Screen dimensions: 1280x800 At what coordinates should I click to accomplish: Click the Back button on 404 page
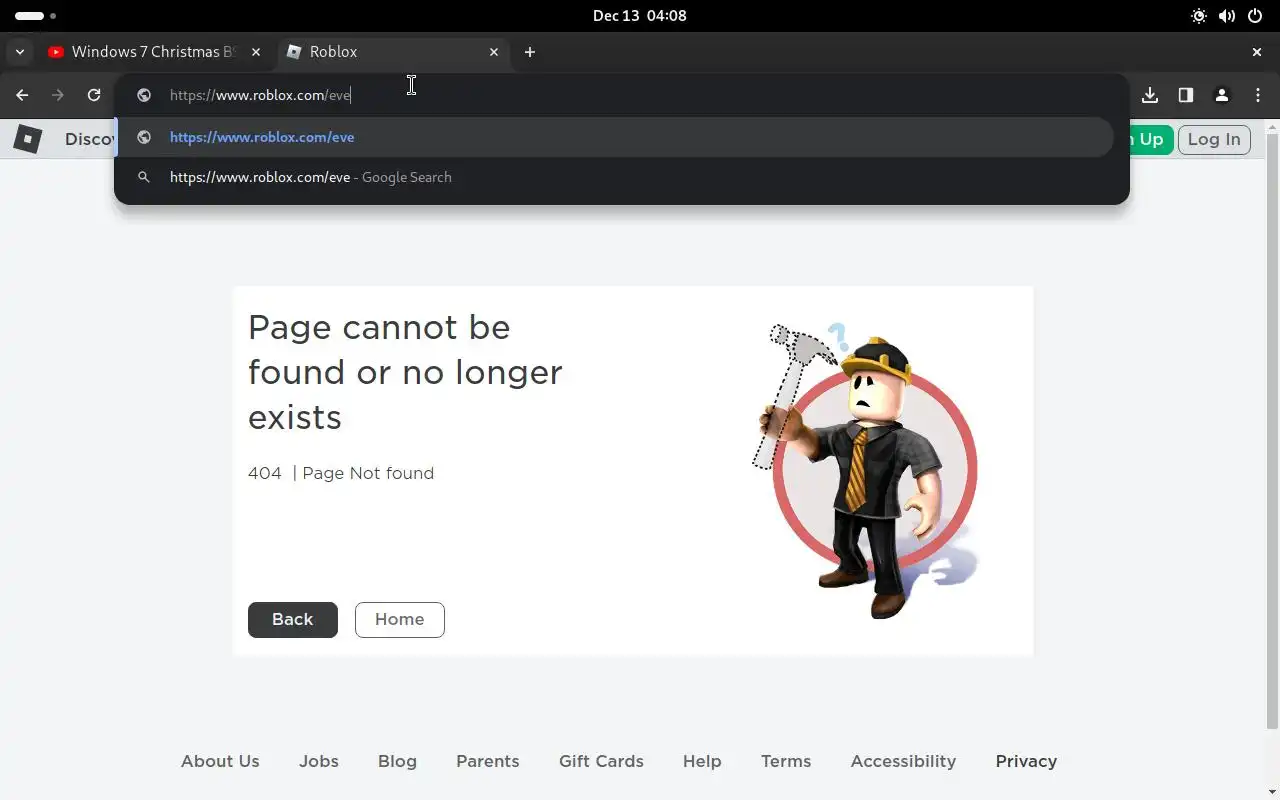tap(293, 620)
